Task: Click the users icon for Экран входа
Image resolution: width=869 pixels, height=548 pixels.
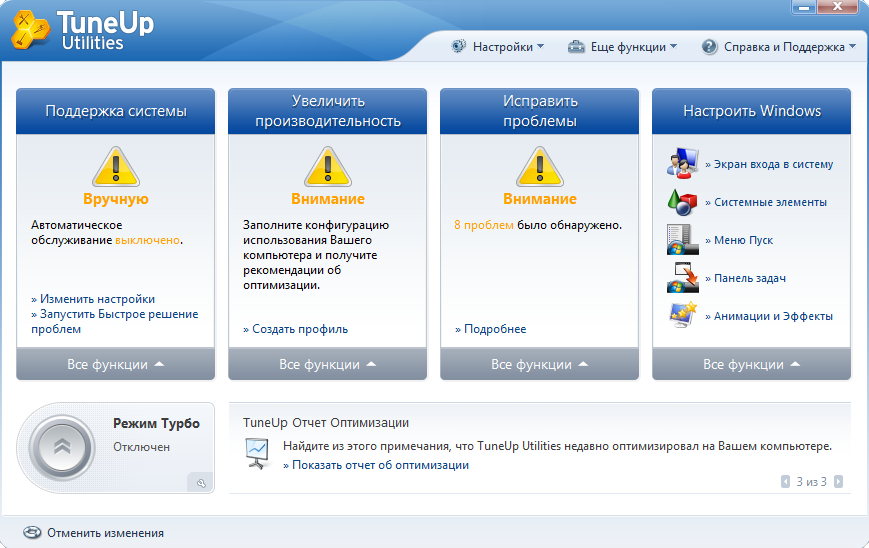Action: pos(682,163)
